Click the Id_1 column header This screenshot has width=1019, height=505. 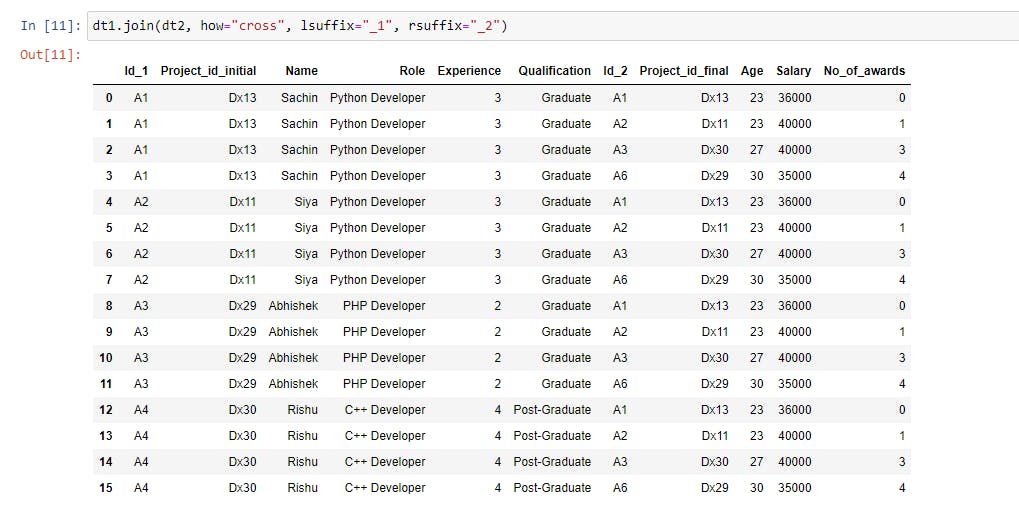[x=136, y=71]
